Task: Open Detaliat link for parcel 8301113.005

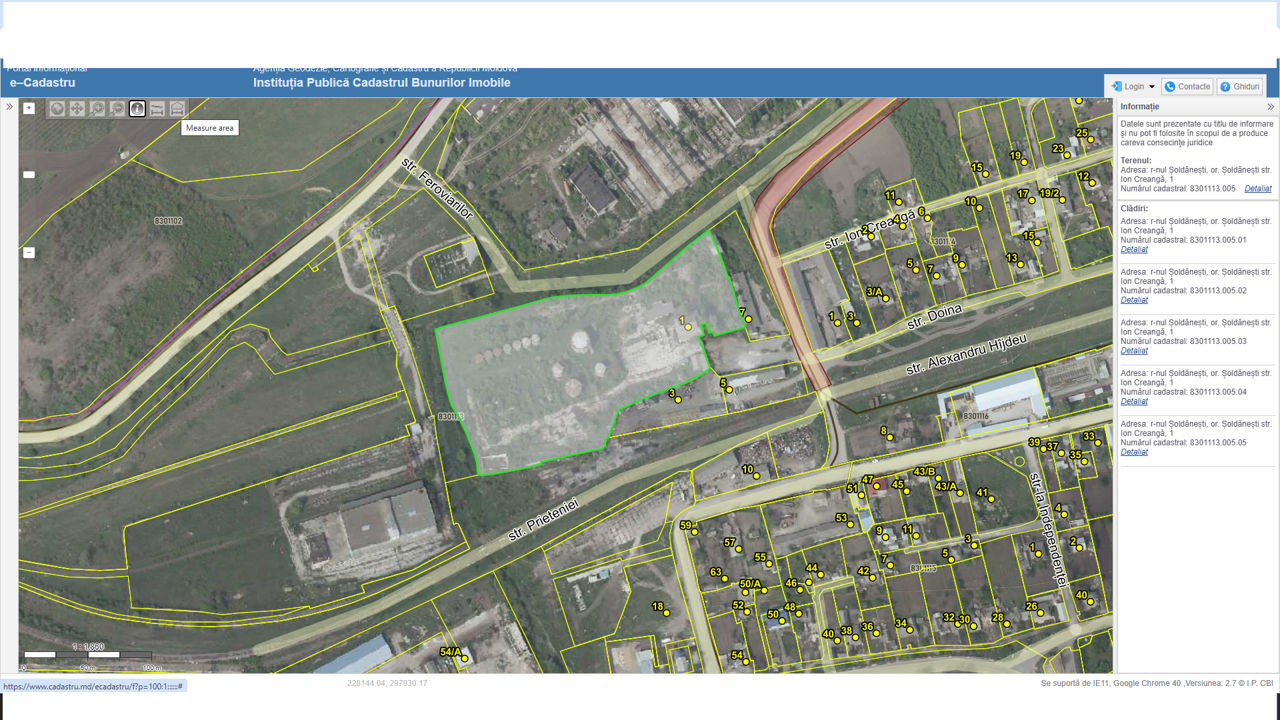Action: (1258, 188)
